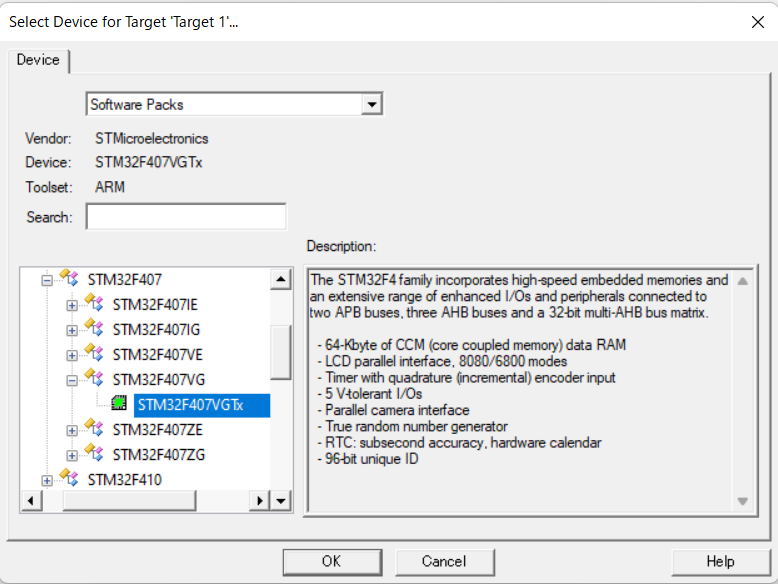This screenshot has width=778, height=584.
Task: Click device tree scroll up arrow
Action: point(281,279)
